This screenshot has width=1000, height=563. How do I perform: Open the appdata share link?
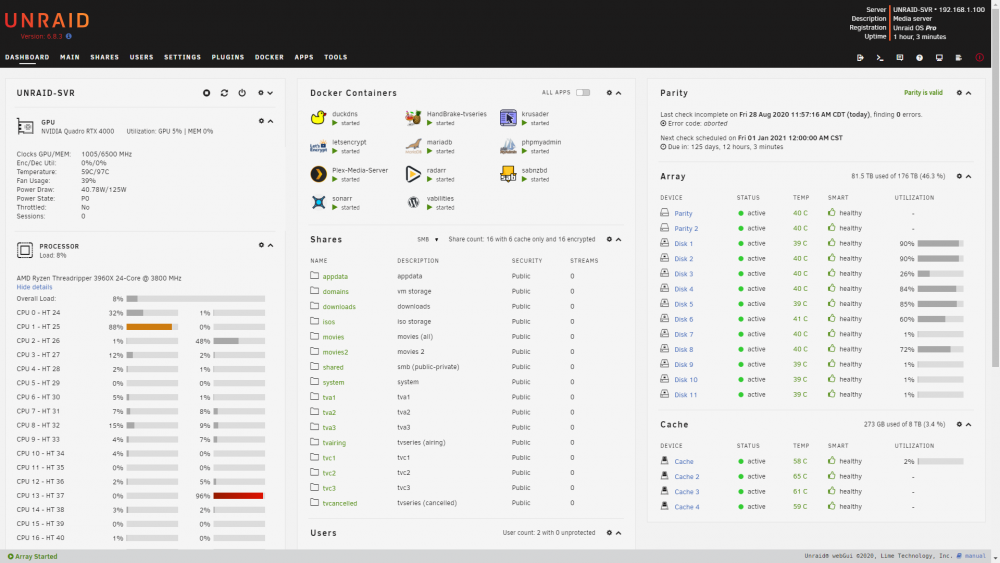tap(335, 277)
